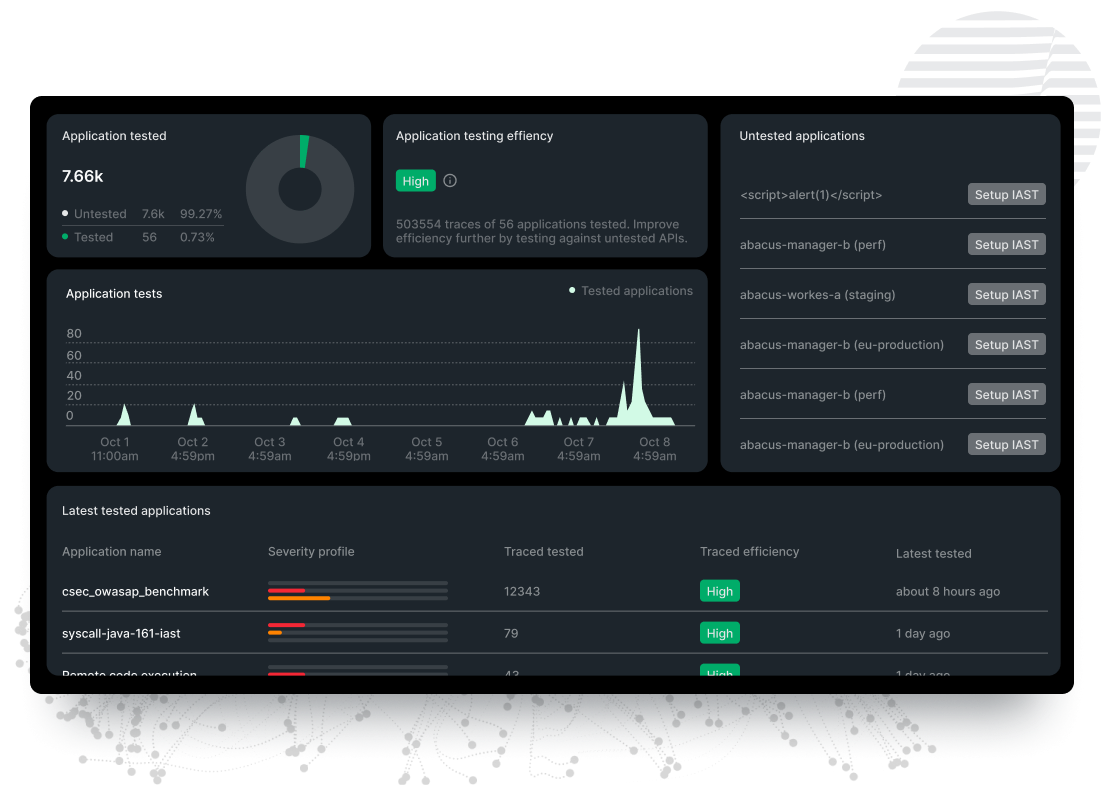Open the csec_owasap_benchmark application

coord(135,591)
